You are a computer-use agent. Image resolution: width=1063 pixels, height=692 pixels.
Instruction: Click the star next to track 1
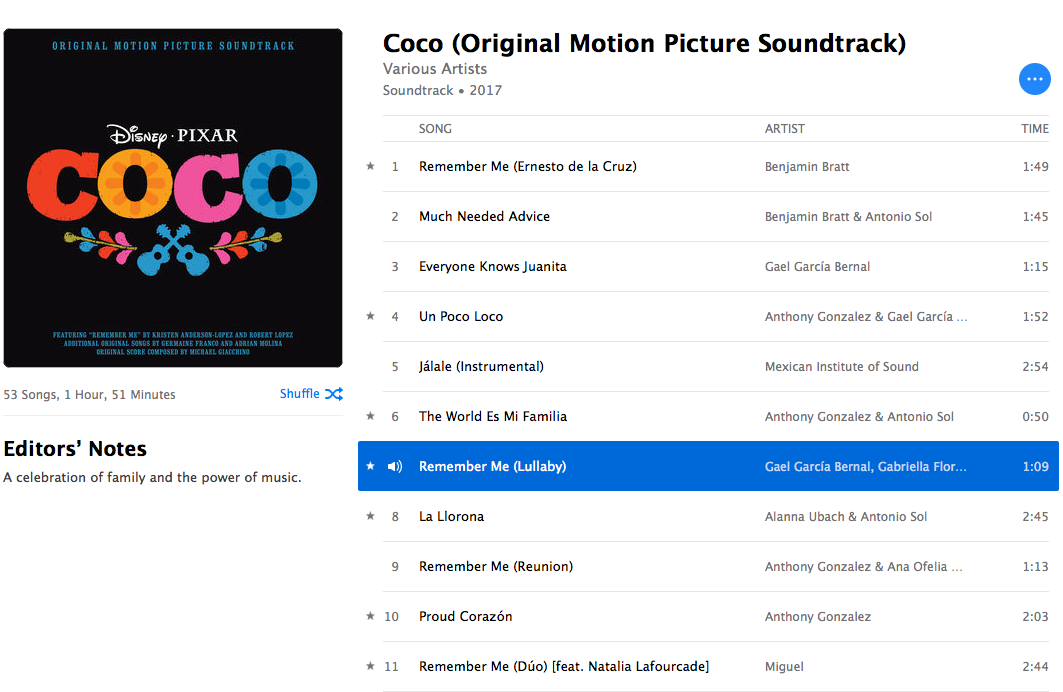click(371, 166)
